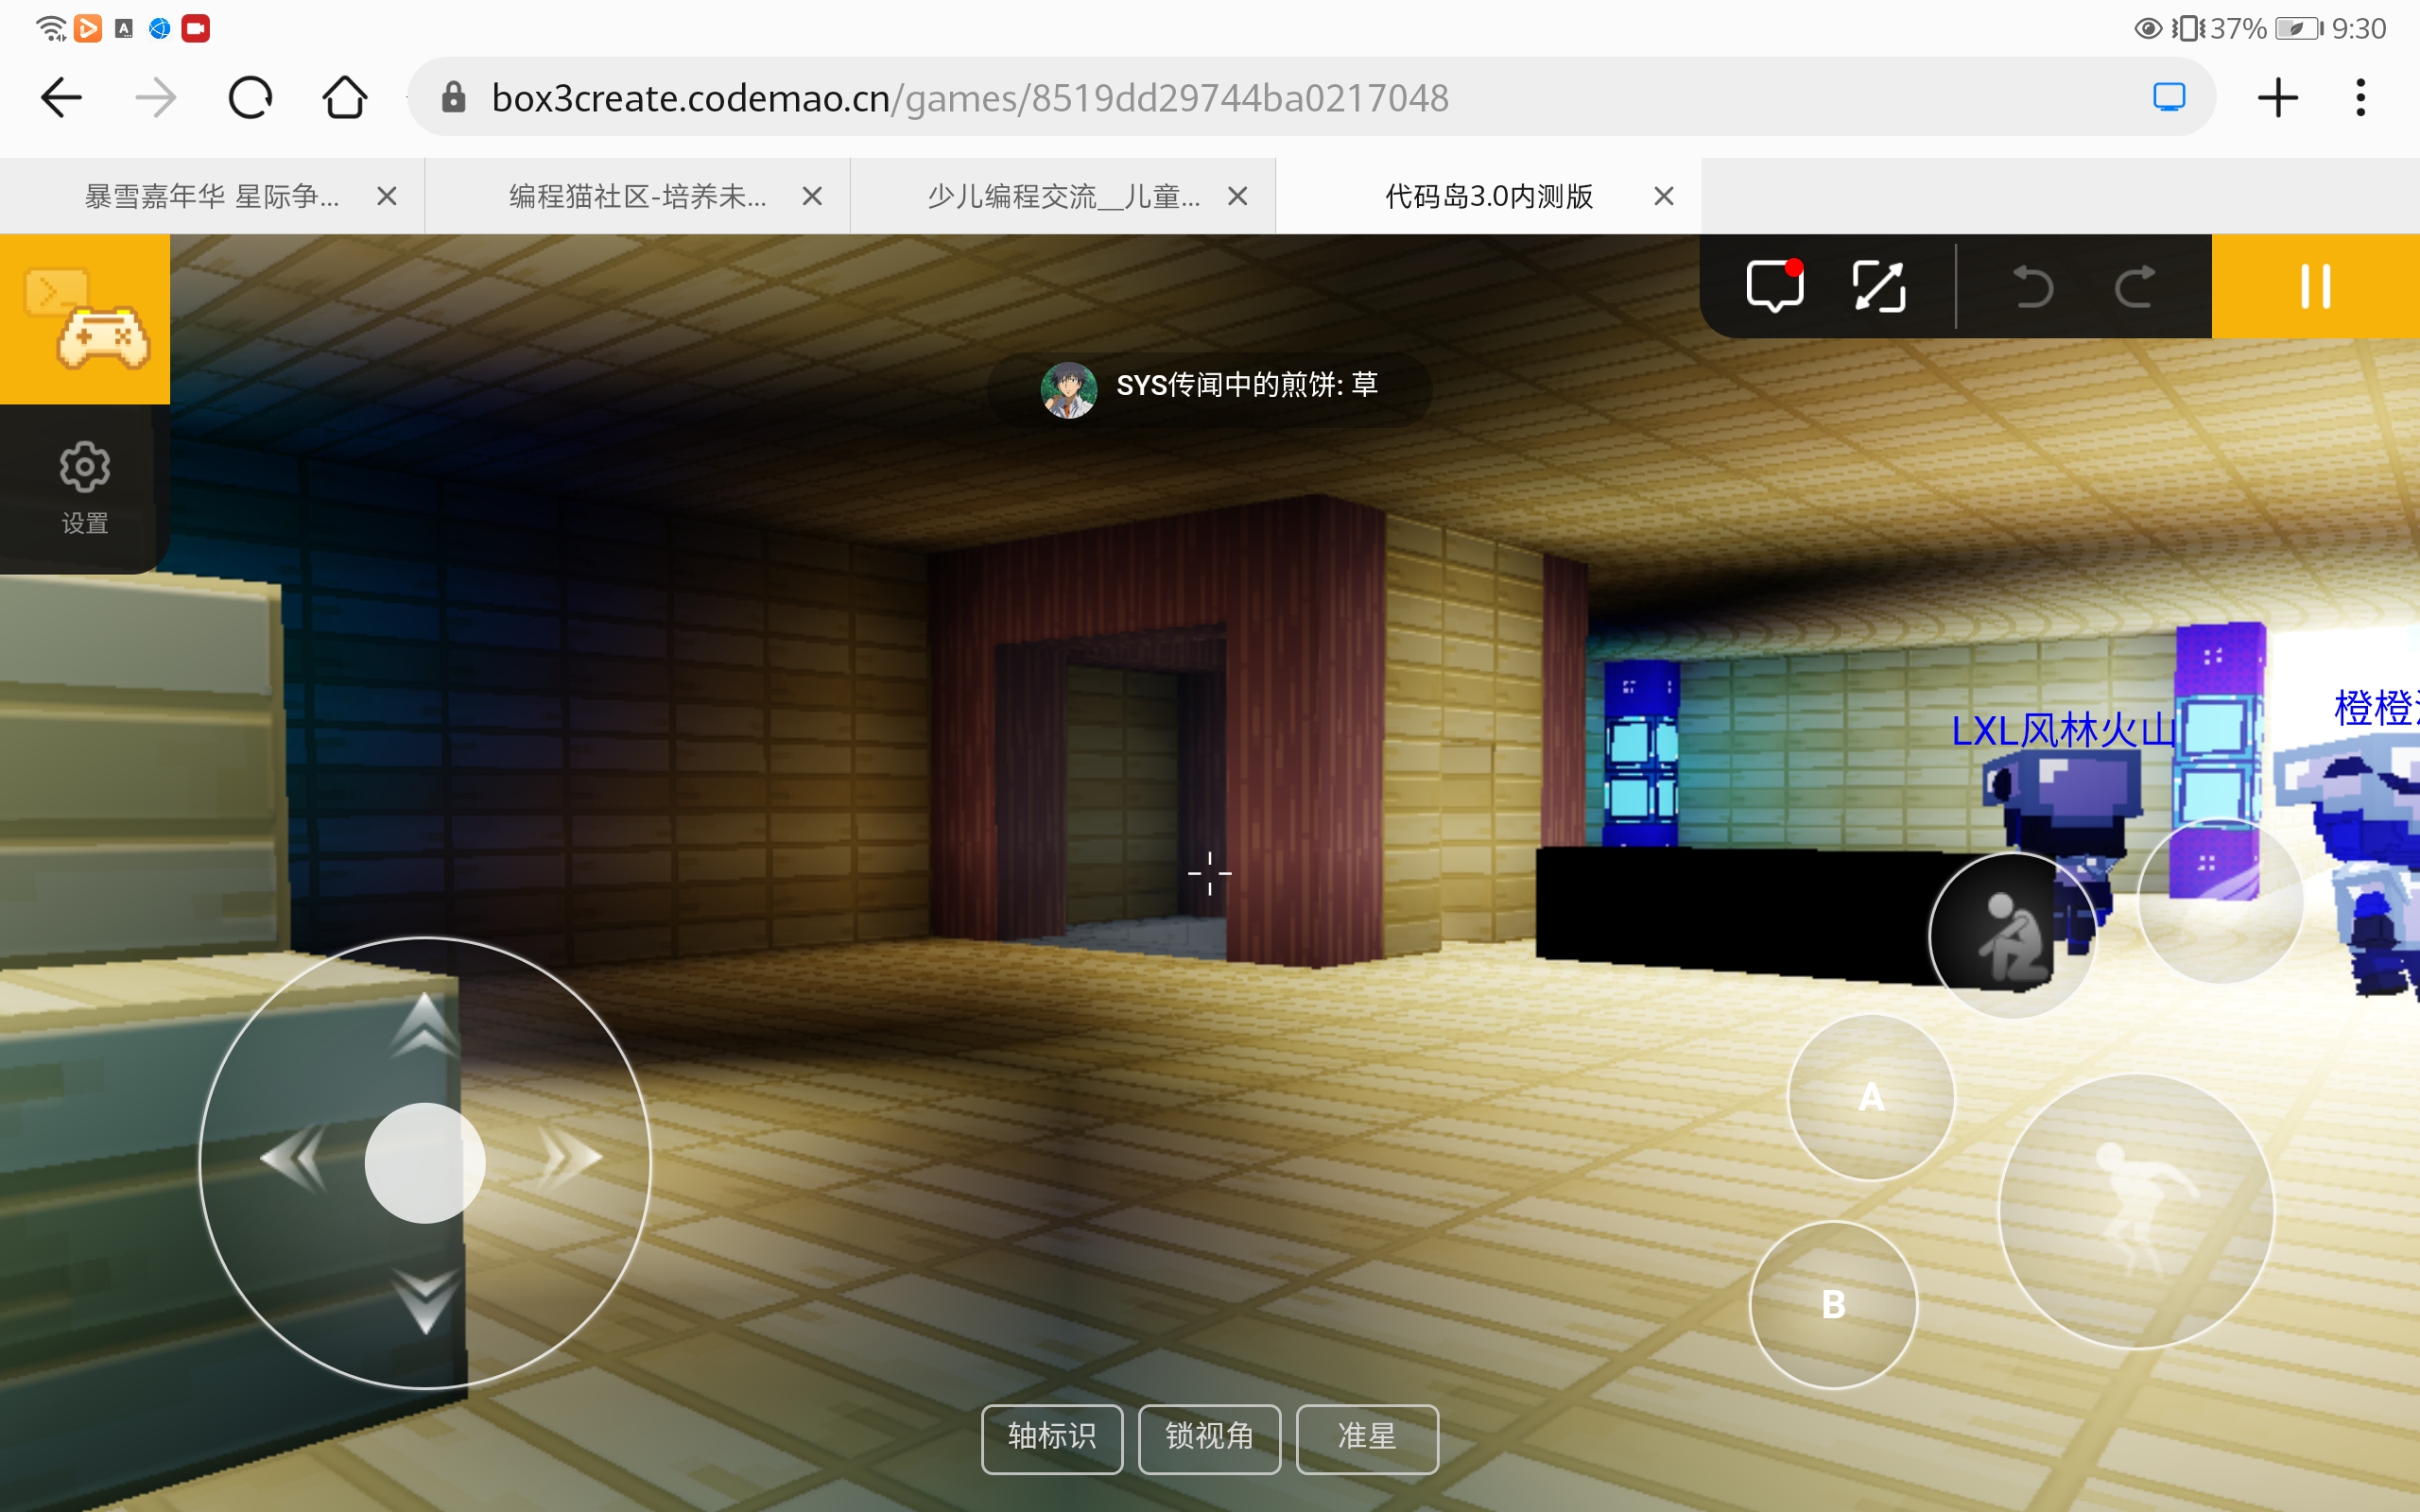Tap the crouch action button
The image size is (2420, 1512).
(2012, 936)
